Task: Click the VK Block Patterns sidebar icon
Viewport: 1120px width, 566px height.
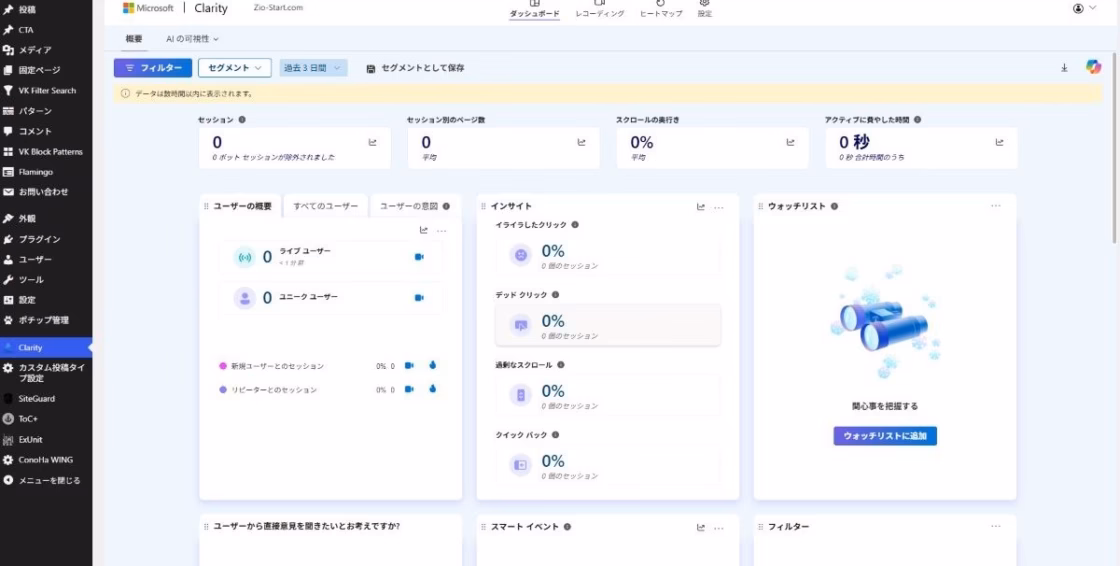Action: [9, 152]
